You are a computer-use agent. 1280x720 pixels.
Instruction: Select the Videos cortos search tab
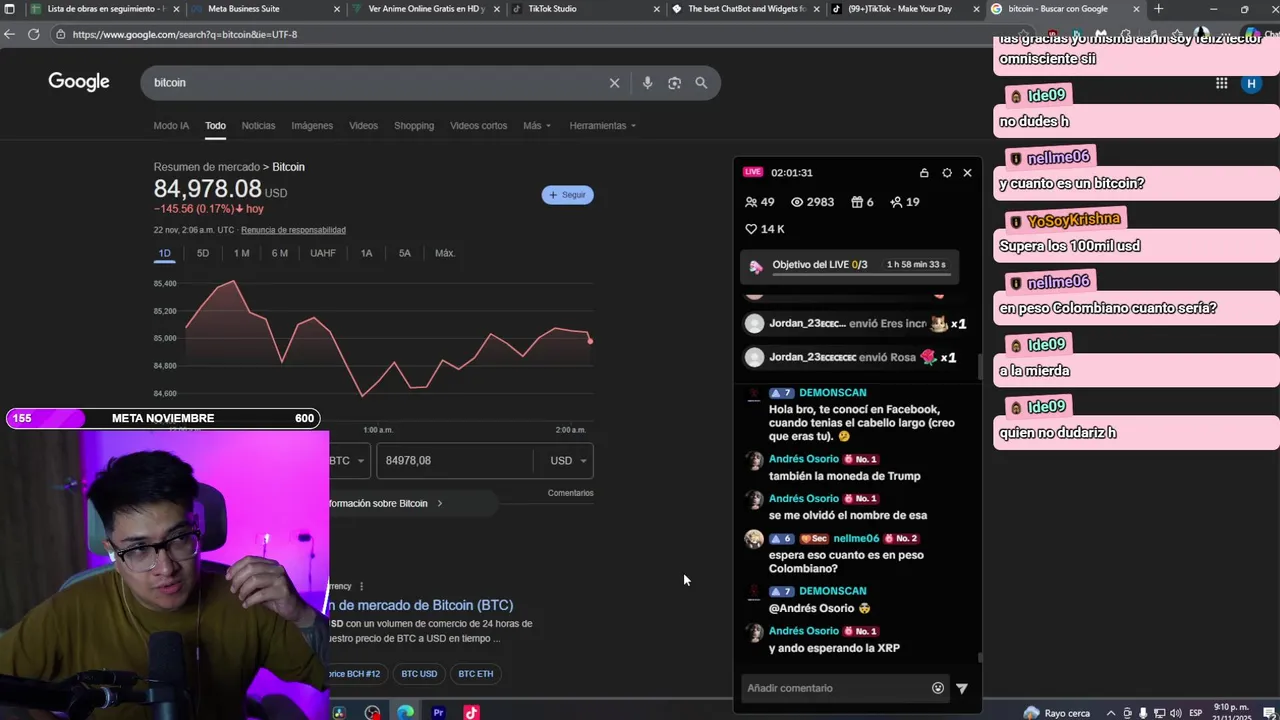pos(478,126)
